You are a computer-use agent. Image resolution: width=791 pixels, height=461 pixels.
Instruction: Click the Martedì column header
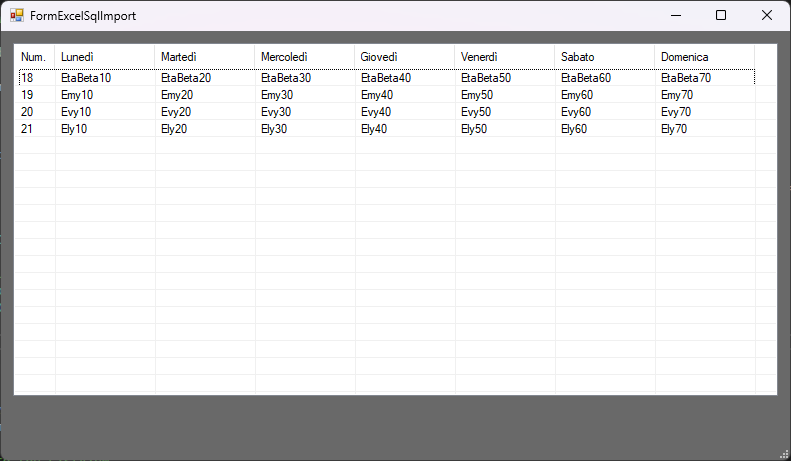click(204, 57)
